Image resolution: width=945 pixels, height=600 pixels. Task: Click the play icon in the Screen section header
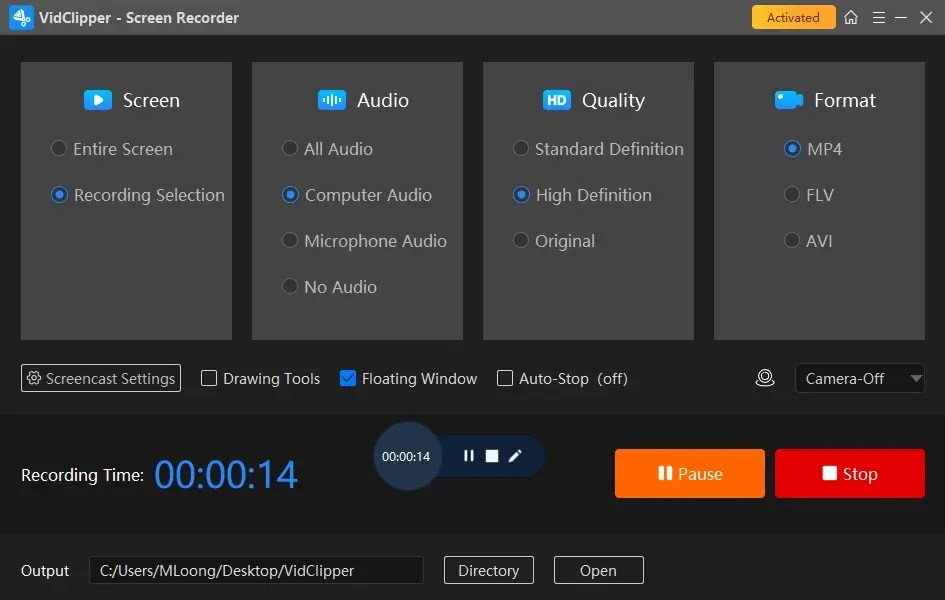(x=97, y=100)
